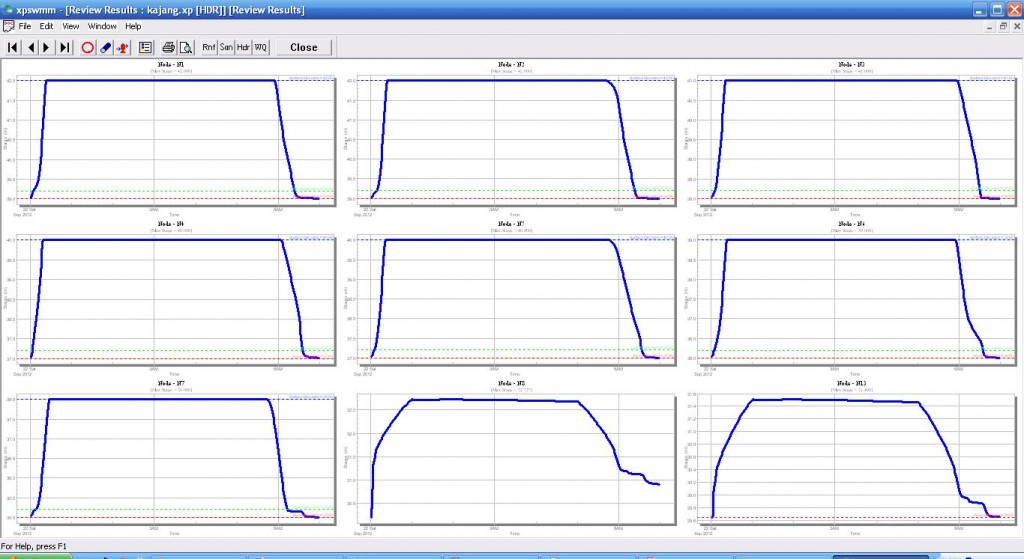Toggle the Hdr hydraulics results mode
This screenshot has height=559, width=1024.
(x=243, y=47)
